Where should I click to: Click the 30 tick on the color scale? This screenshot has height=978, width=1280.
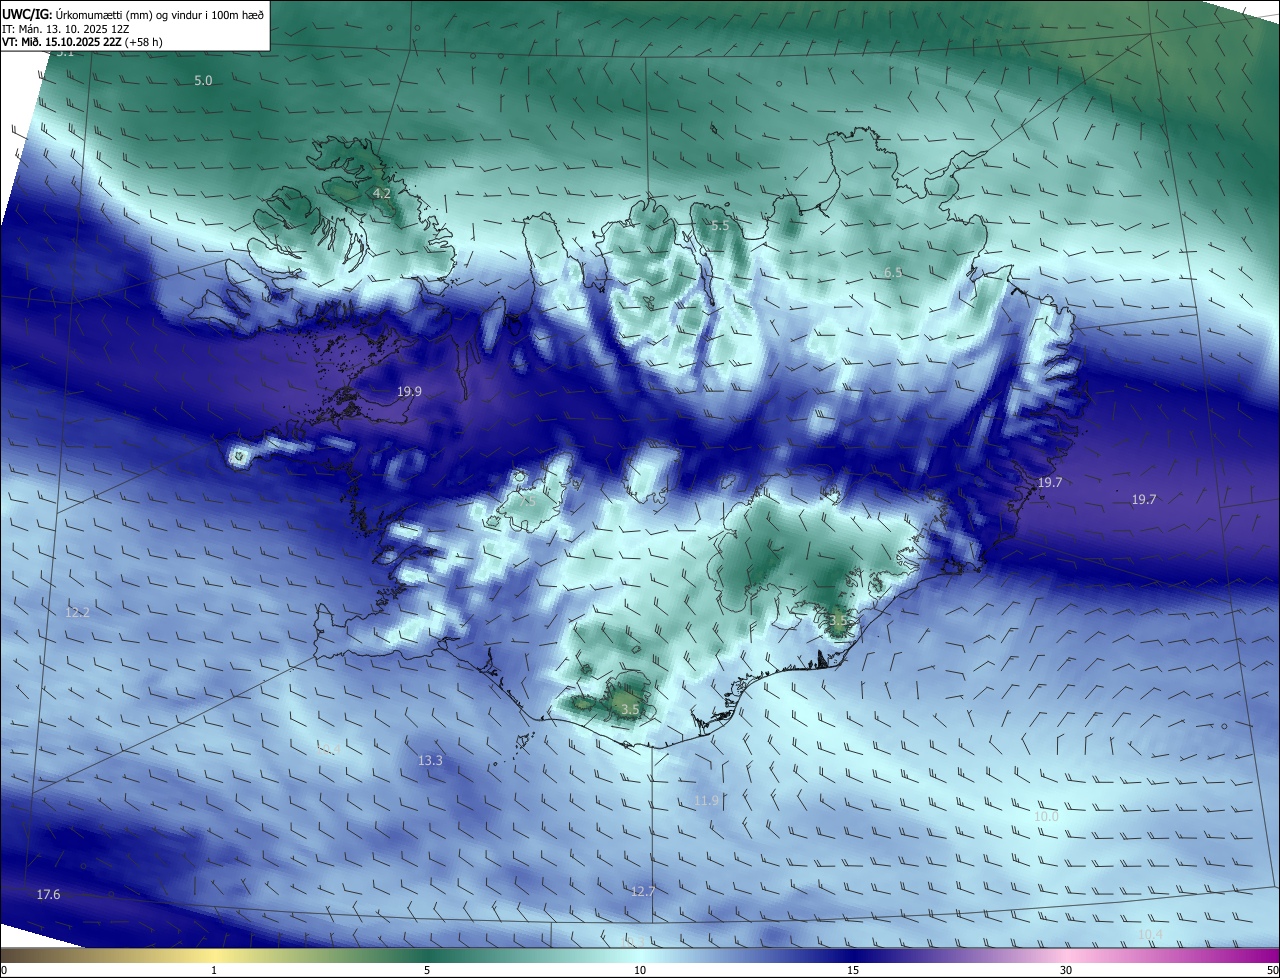tap(1066, 970)
